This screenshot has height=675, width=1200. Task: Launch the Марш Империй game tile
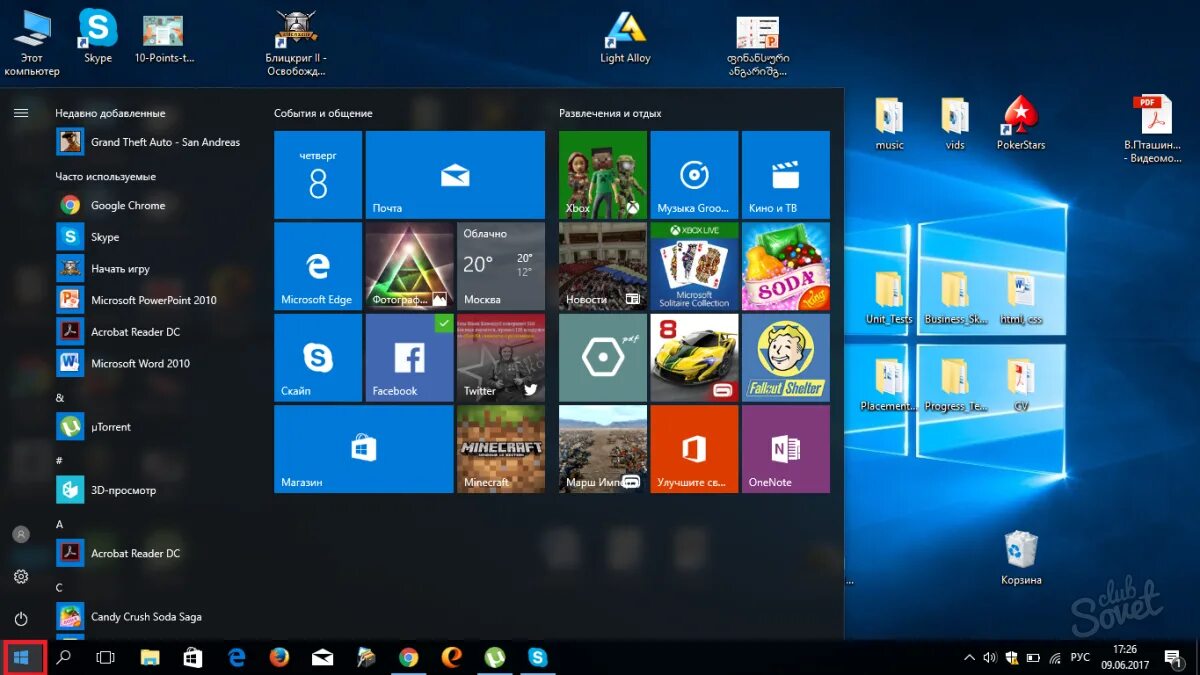pyautogui.click(x=603, y=449)
